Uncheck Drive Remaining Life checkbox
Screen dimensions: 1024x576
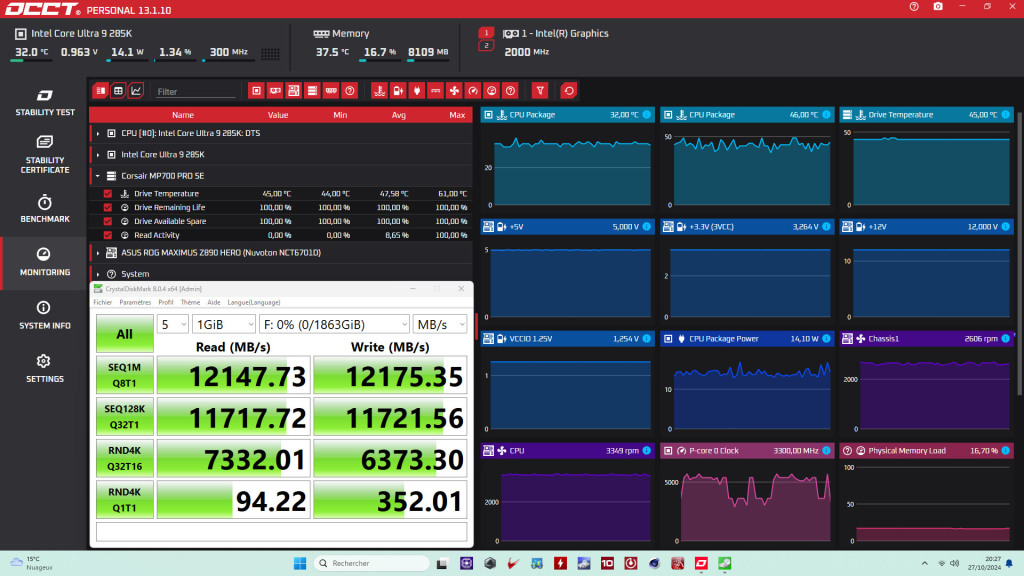(108, 208)
